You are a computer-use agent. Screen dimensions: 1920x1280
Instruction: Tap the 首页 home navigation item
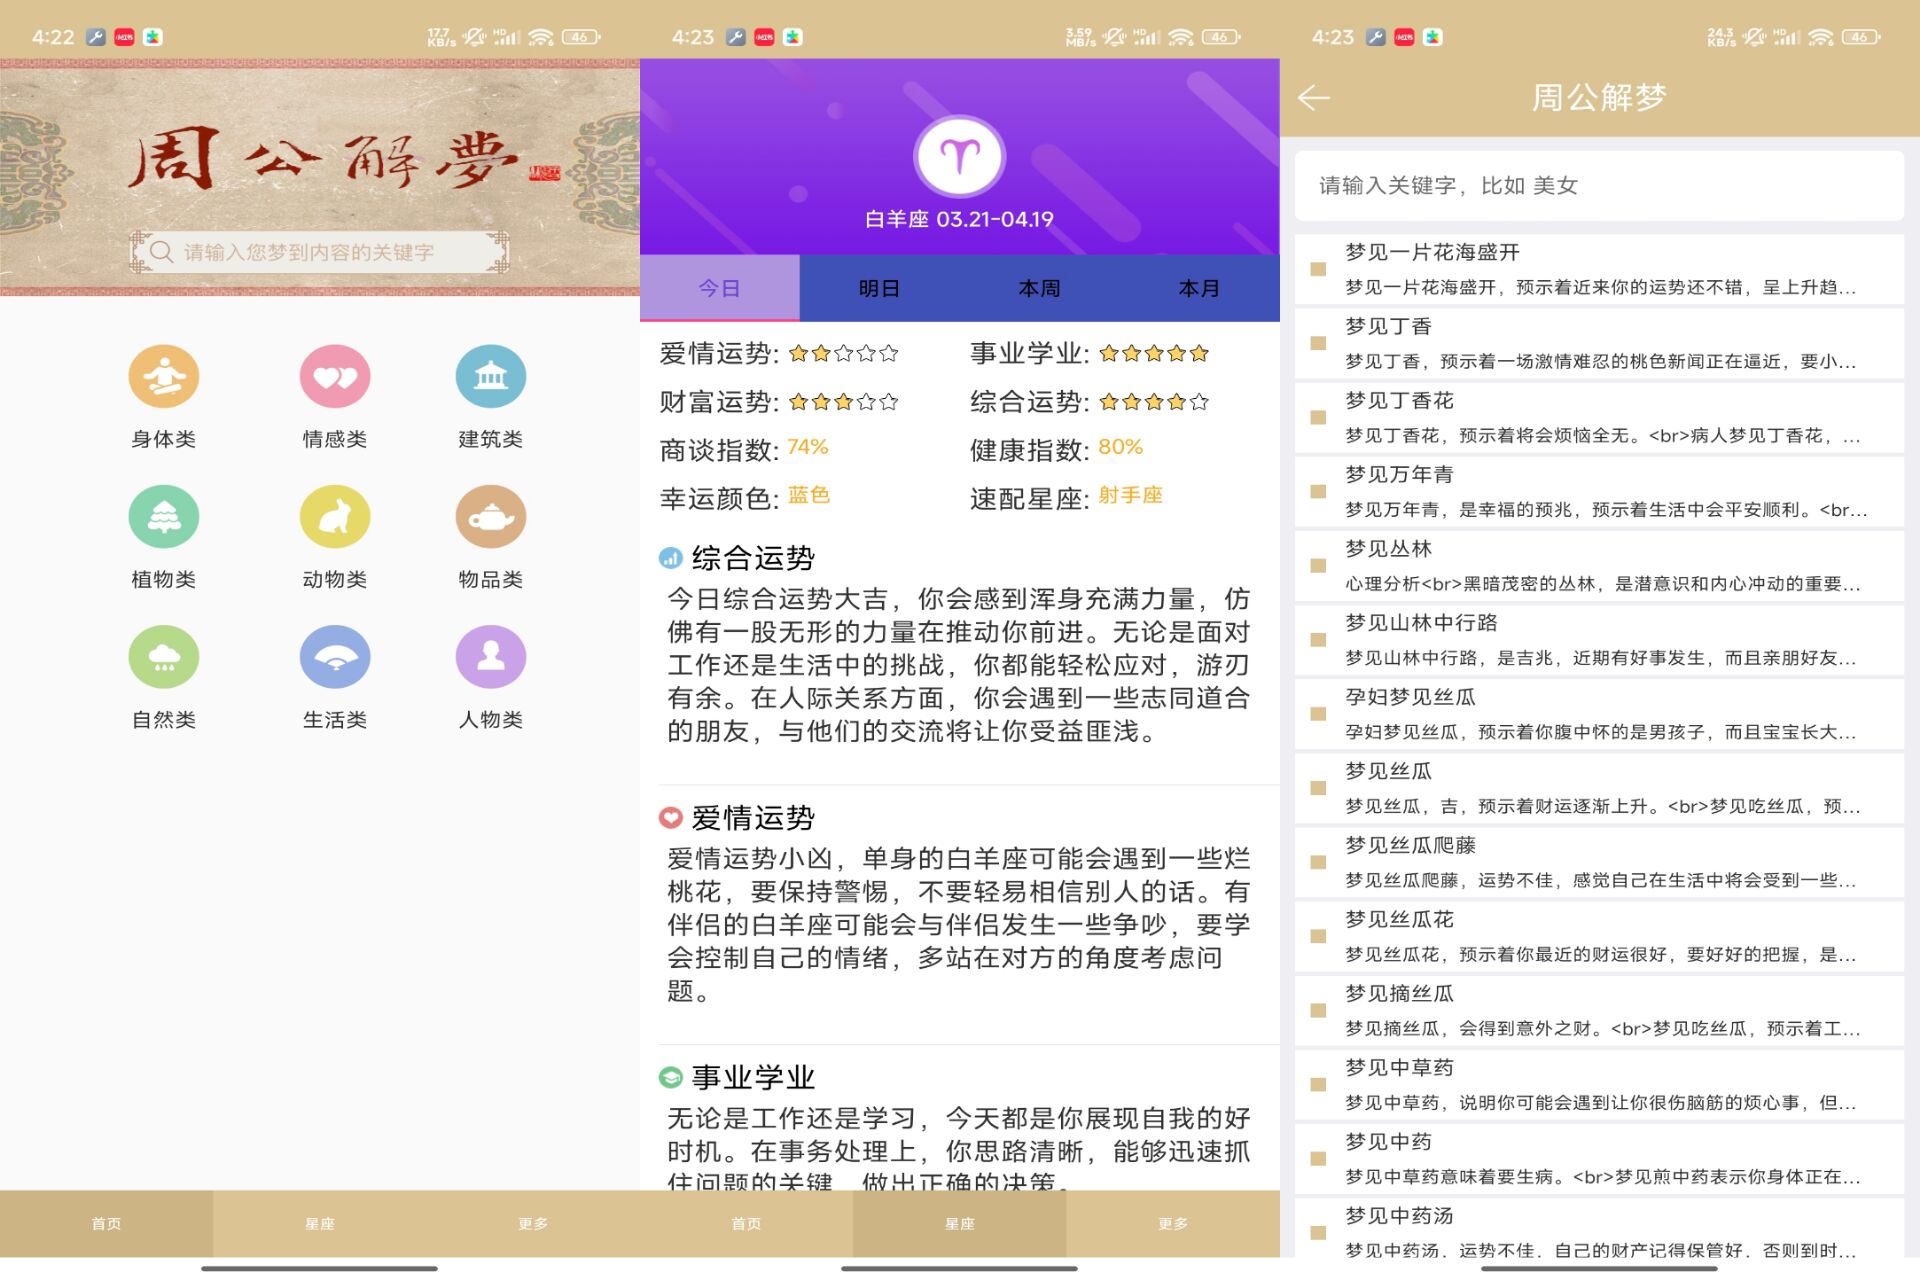(106, 1222)
